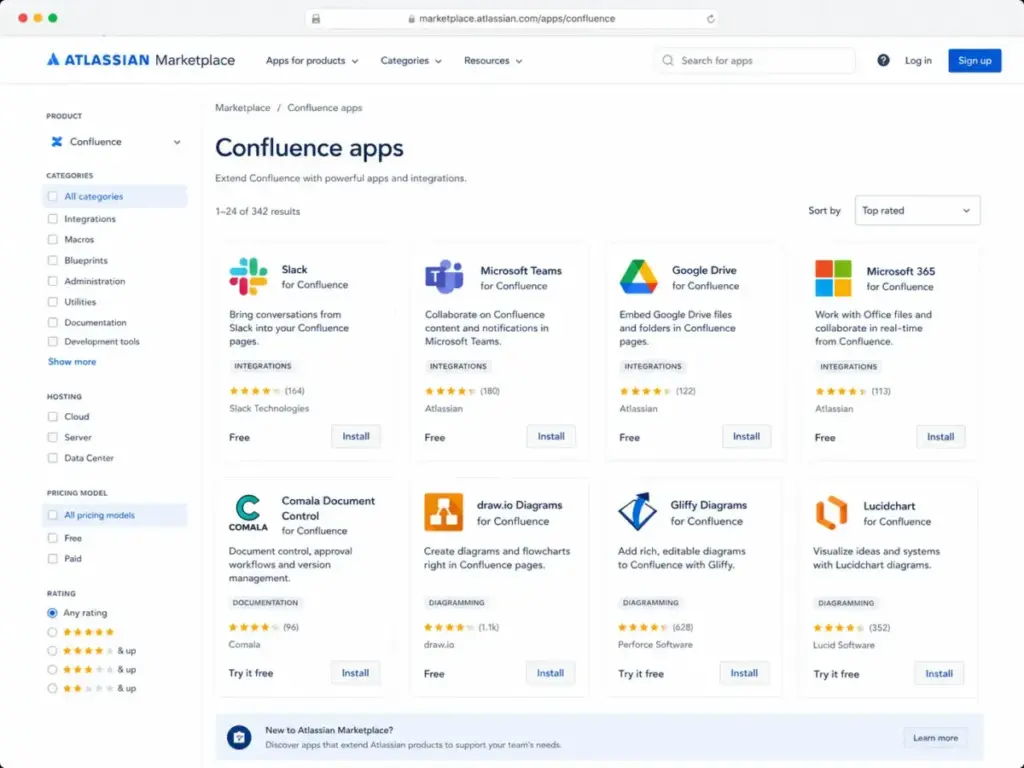Screen dimensions: 1024x768
Task: Click the Comala DOCUMENTATION tag
Action: point(265,602)
